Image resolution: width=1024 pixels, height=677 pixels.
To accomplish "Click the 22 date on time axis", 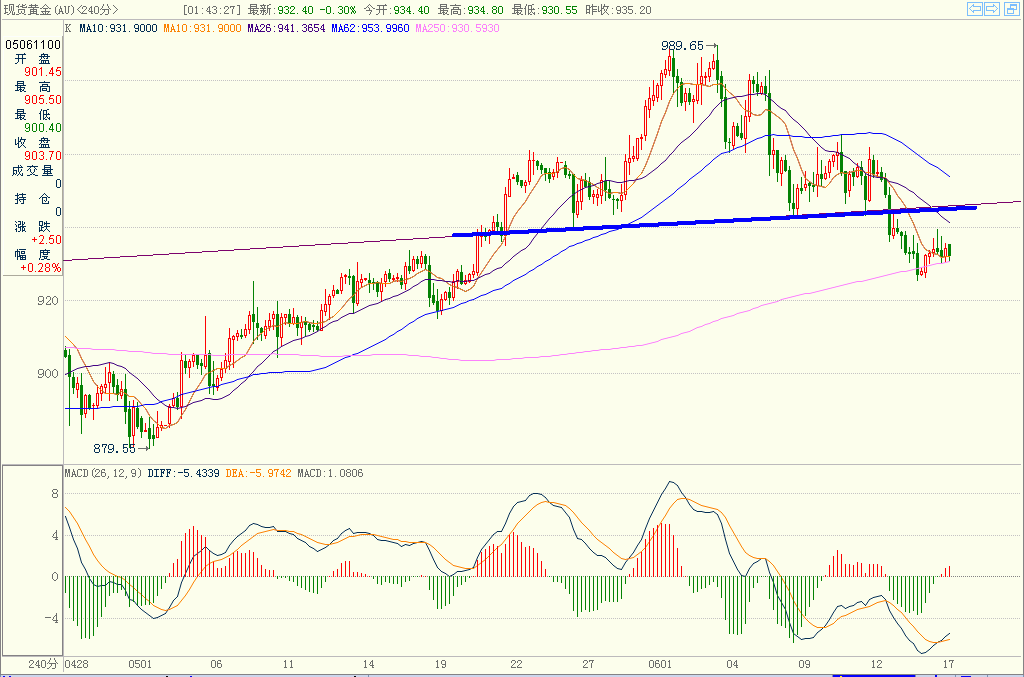I will coord(517,664).
